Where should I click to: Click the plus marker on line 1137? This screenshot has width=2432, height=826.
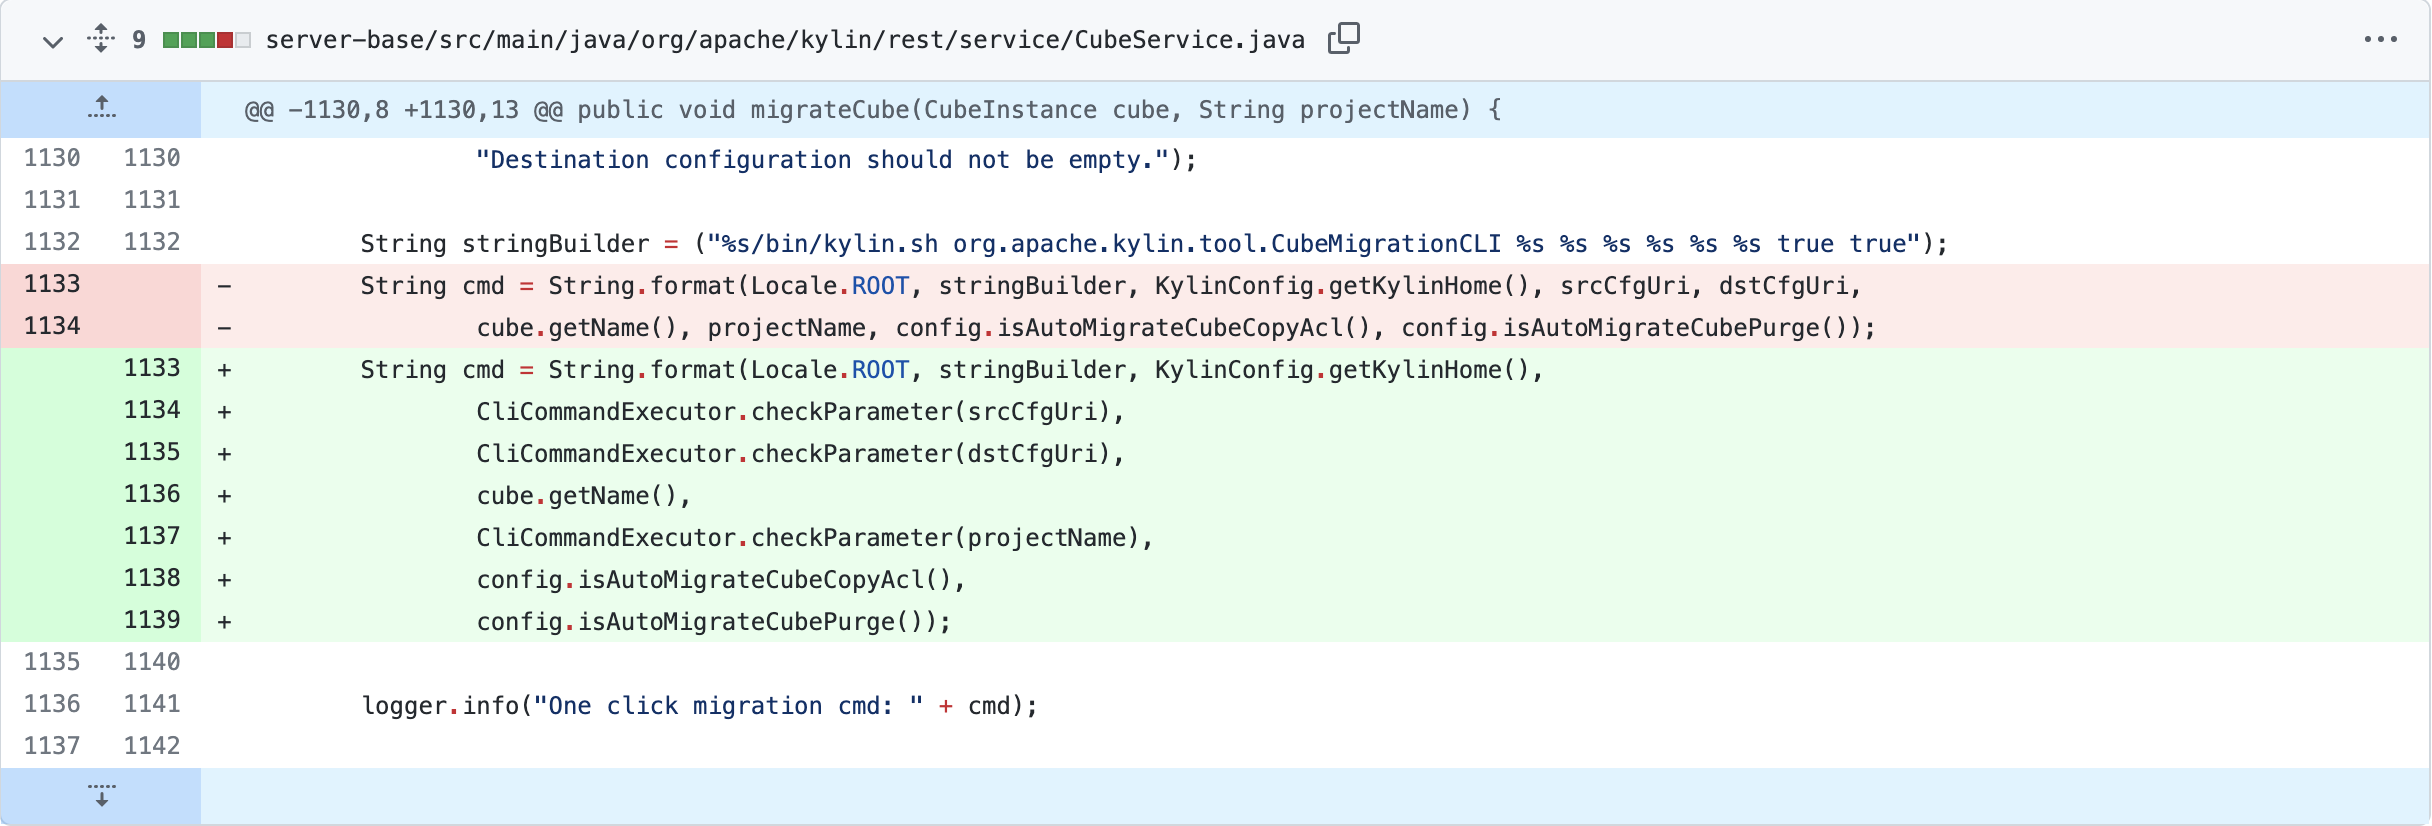pos(225,538)
